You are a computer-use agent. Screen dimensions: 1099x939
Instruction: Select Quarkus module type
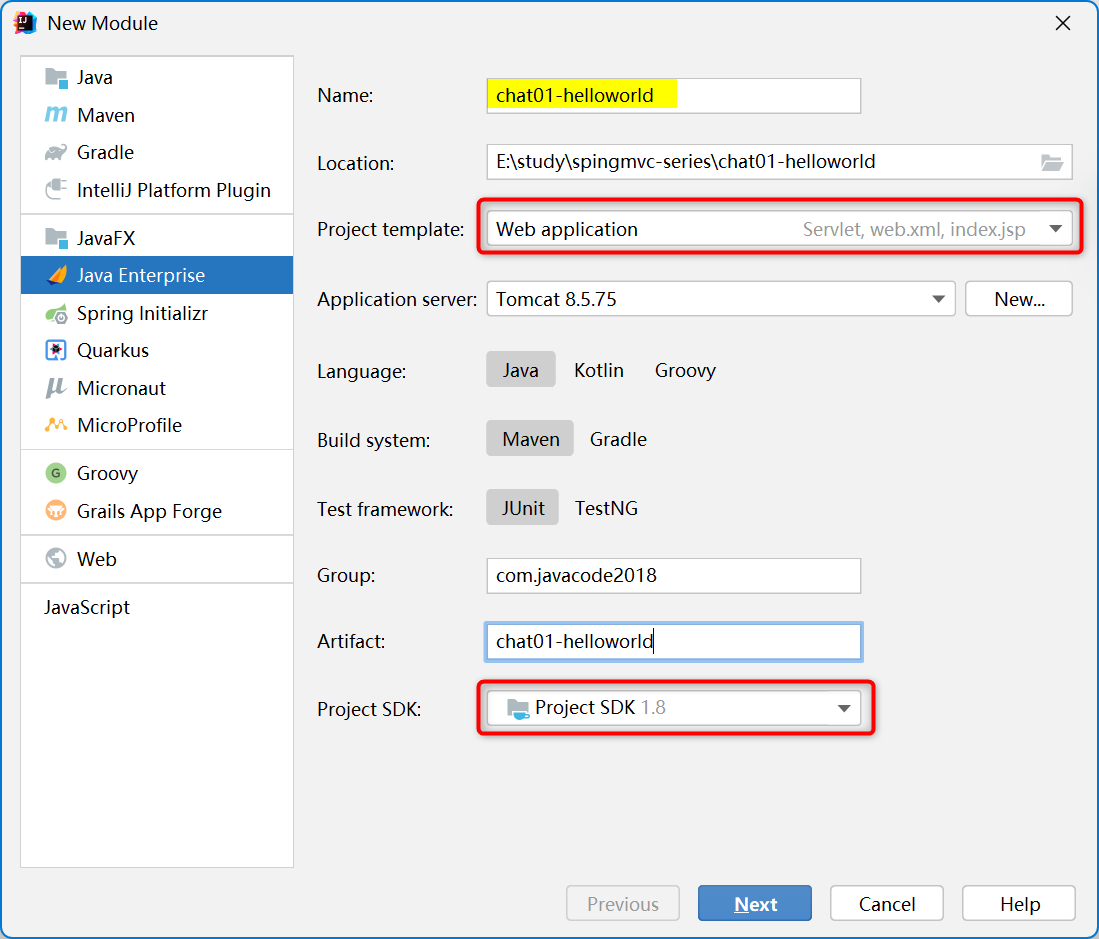(157, 350)
